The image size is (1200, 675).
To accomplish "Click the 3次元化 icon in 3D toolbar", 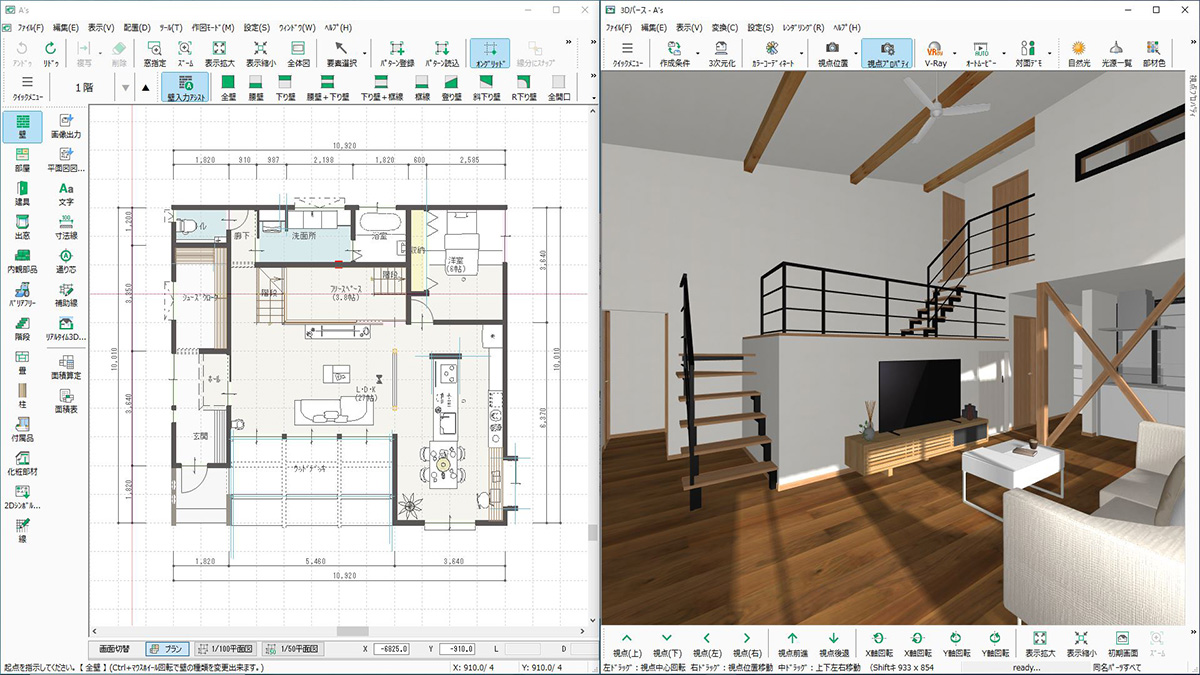I will (x=719, y=53).
